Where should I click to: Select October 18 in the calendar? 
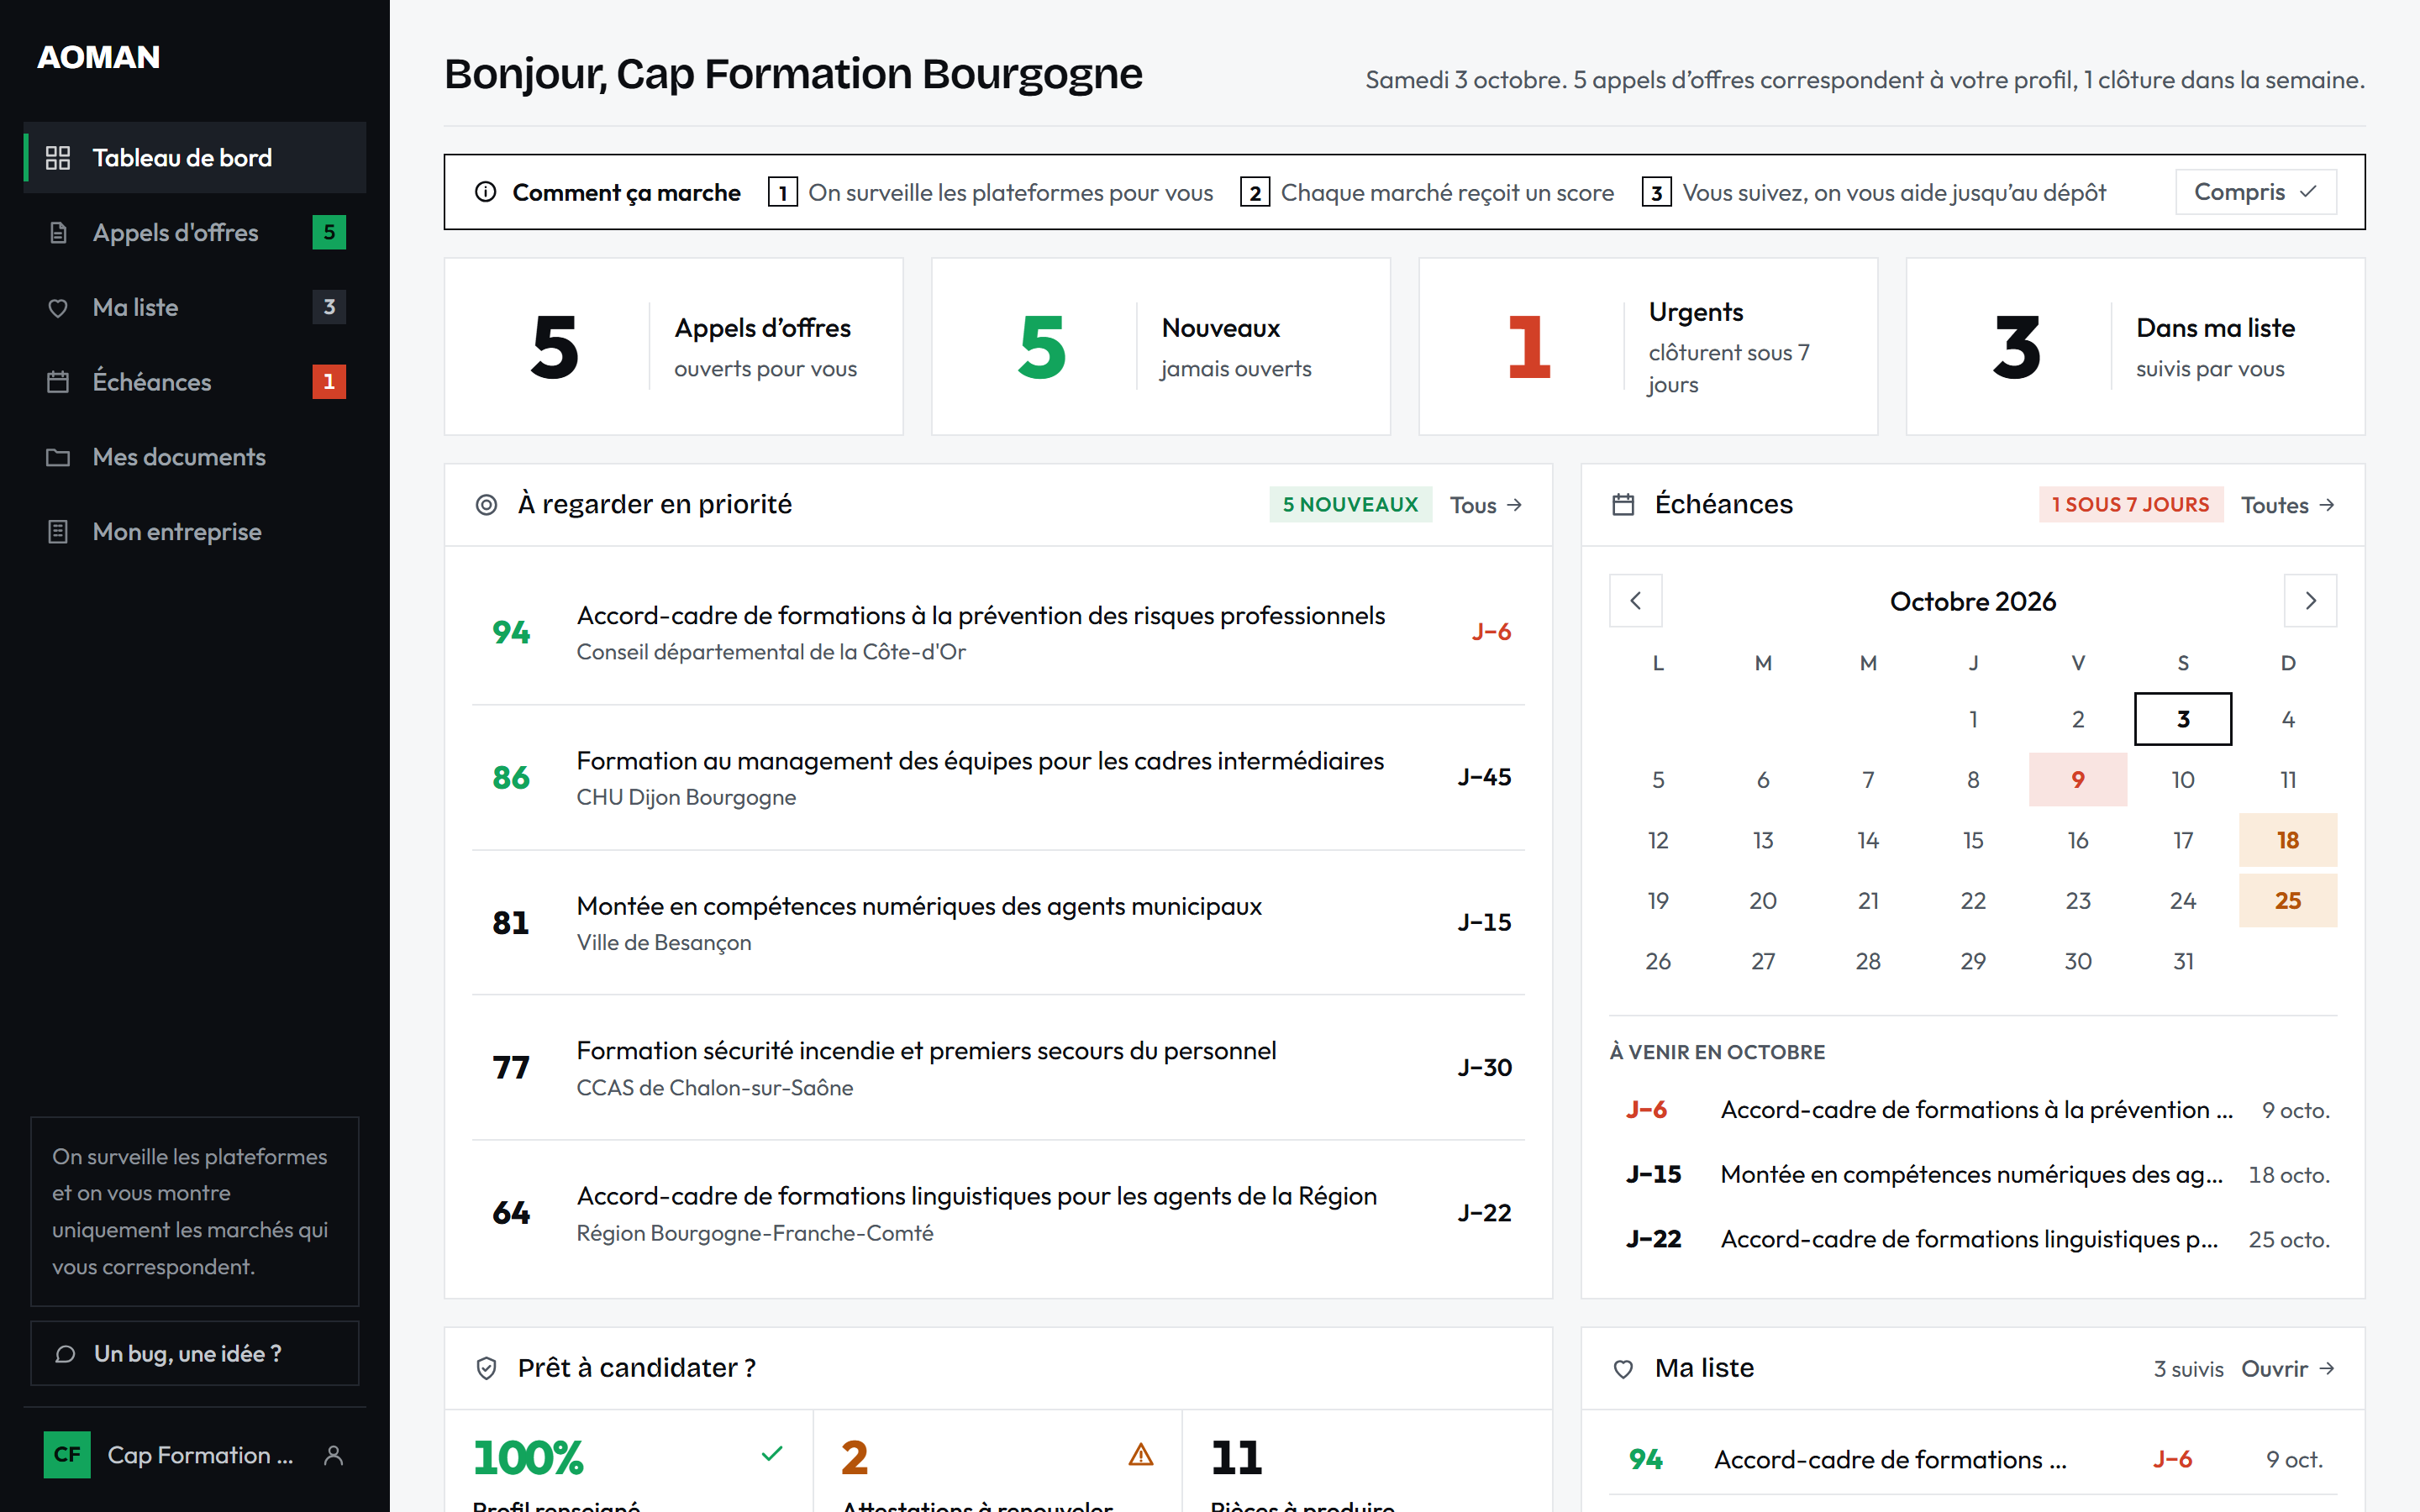click(2288, 840)
